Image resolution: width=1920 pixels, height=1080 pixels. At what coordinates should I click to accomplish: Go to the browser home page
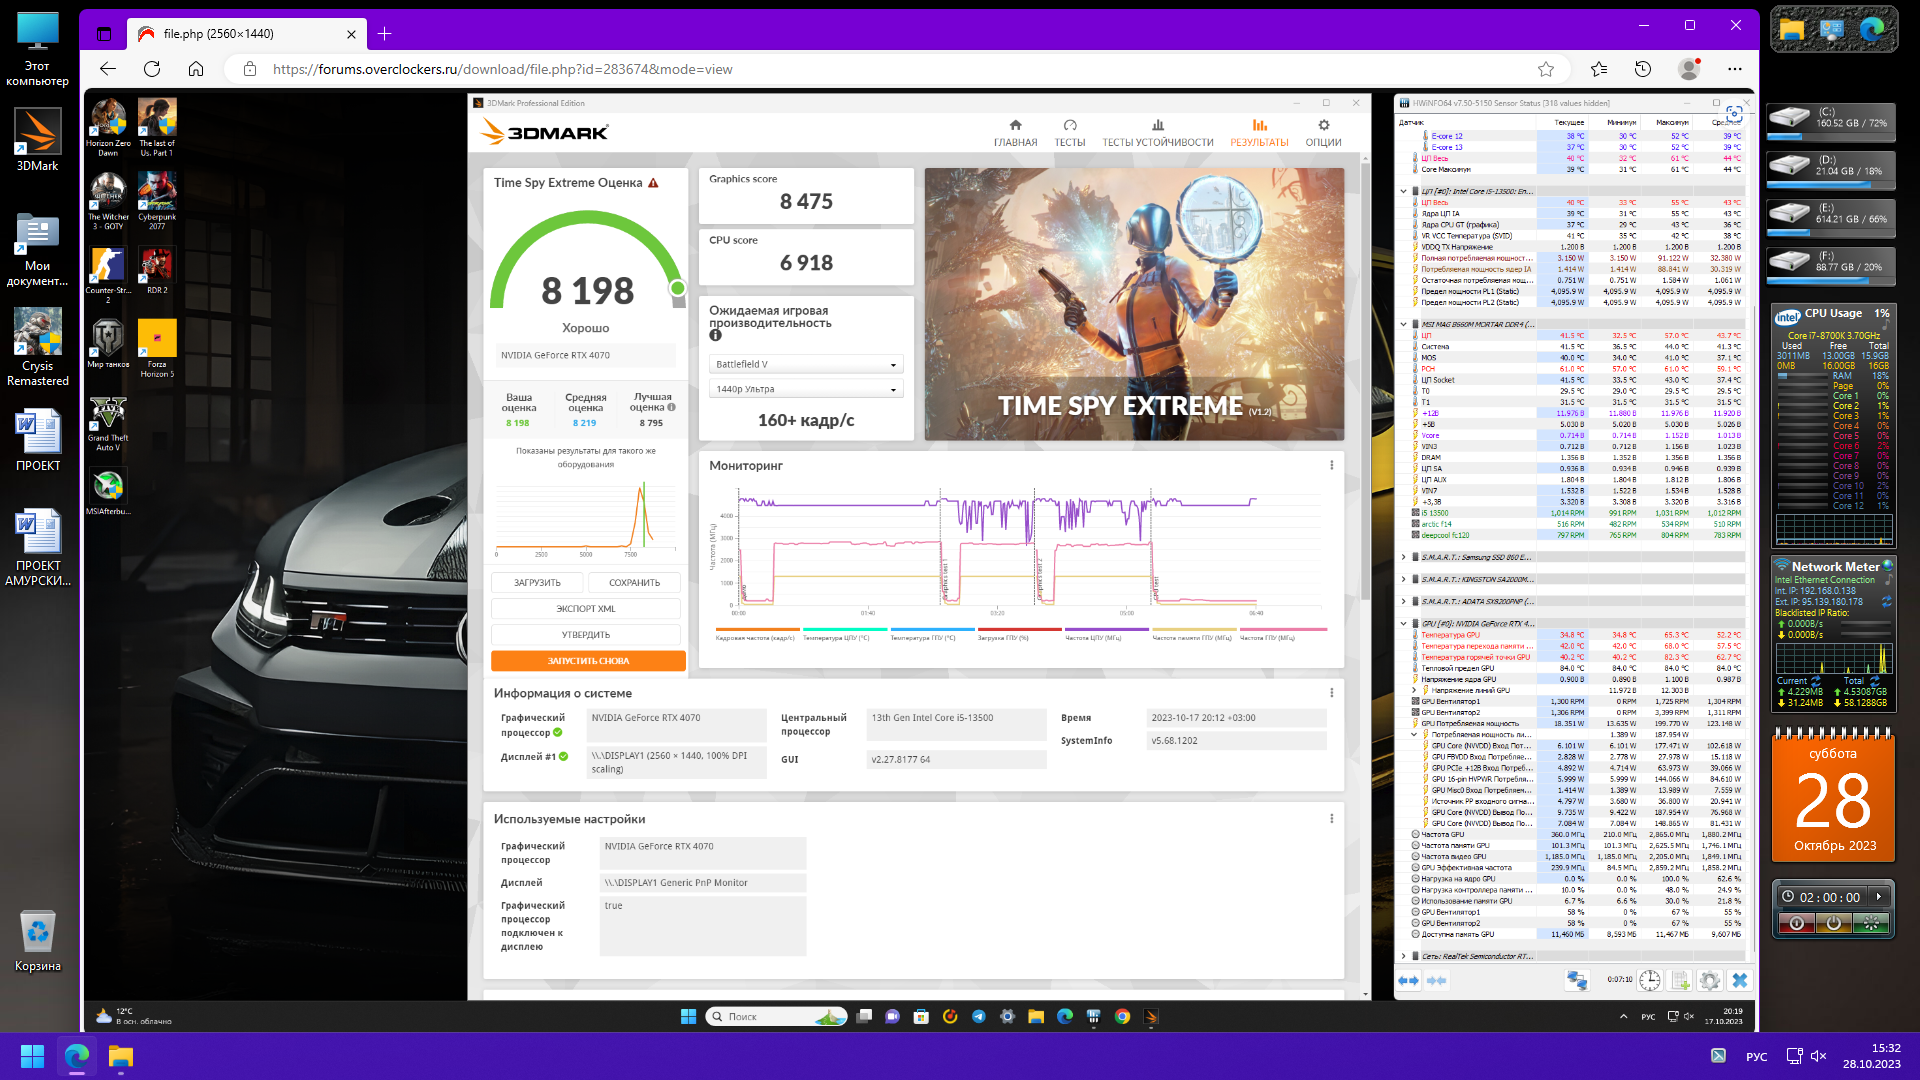click(196, 69)
